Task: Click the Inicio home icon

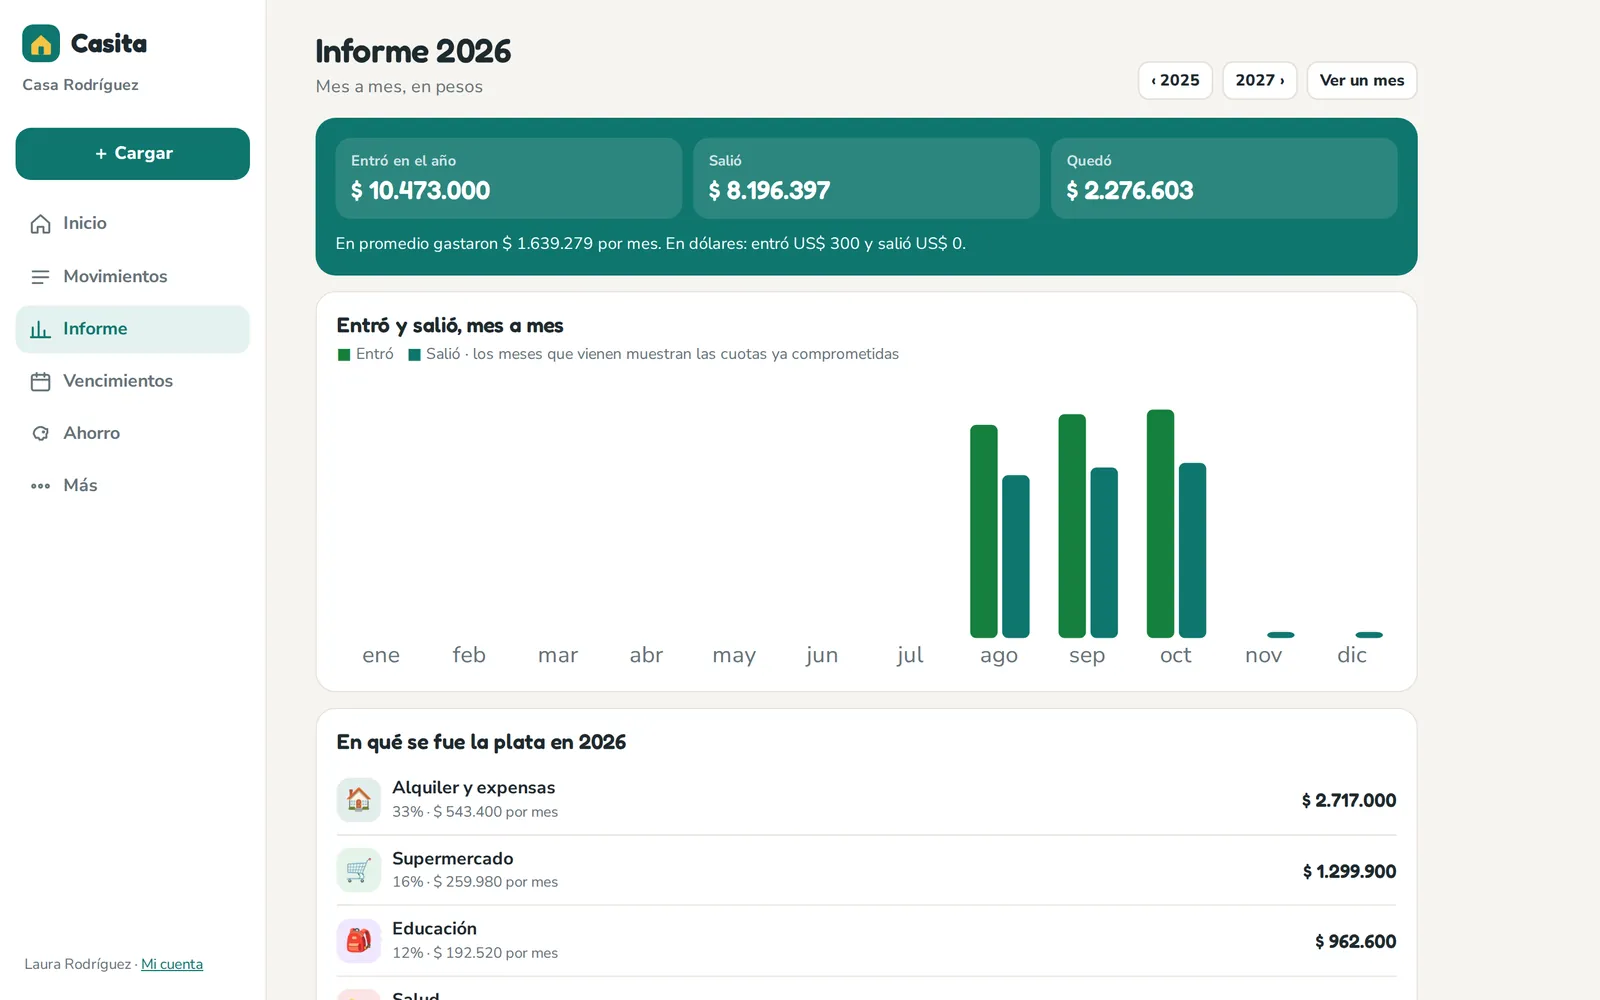Action: [40, 224]
